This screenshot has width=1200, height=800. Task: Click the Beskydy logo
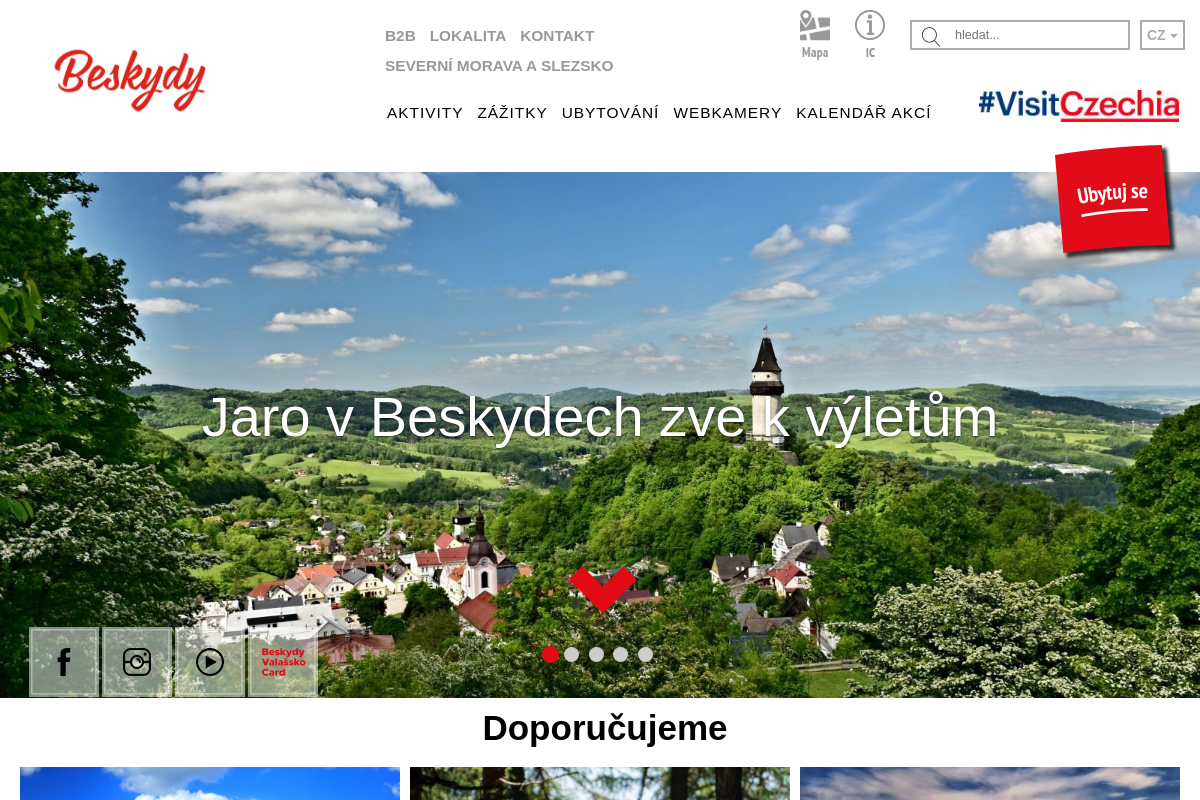click(x=130, y=80)
